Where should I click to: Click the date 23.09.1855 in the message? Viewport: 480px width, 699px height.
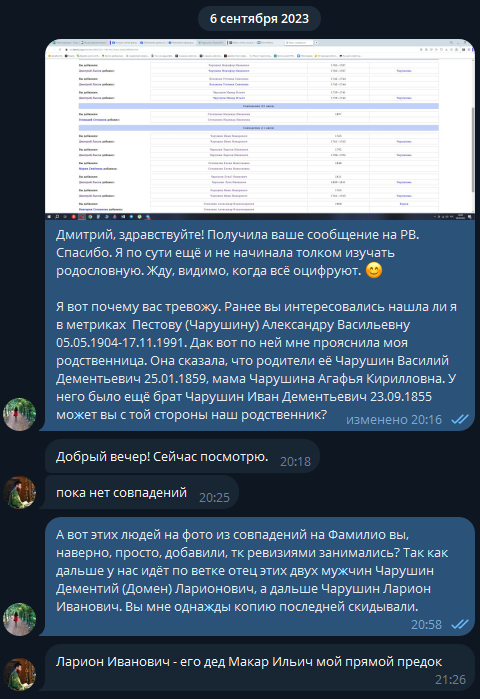pyautogui.click(x=401, y=397)
